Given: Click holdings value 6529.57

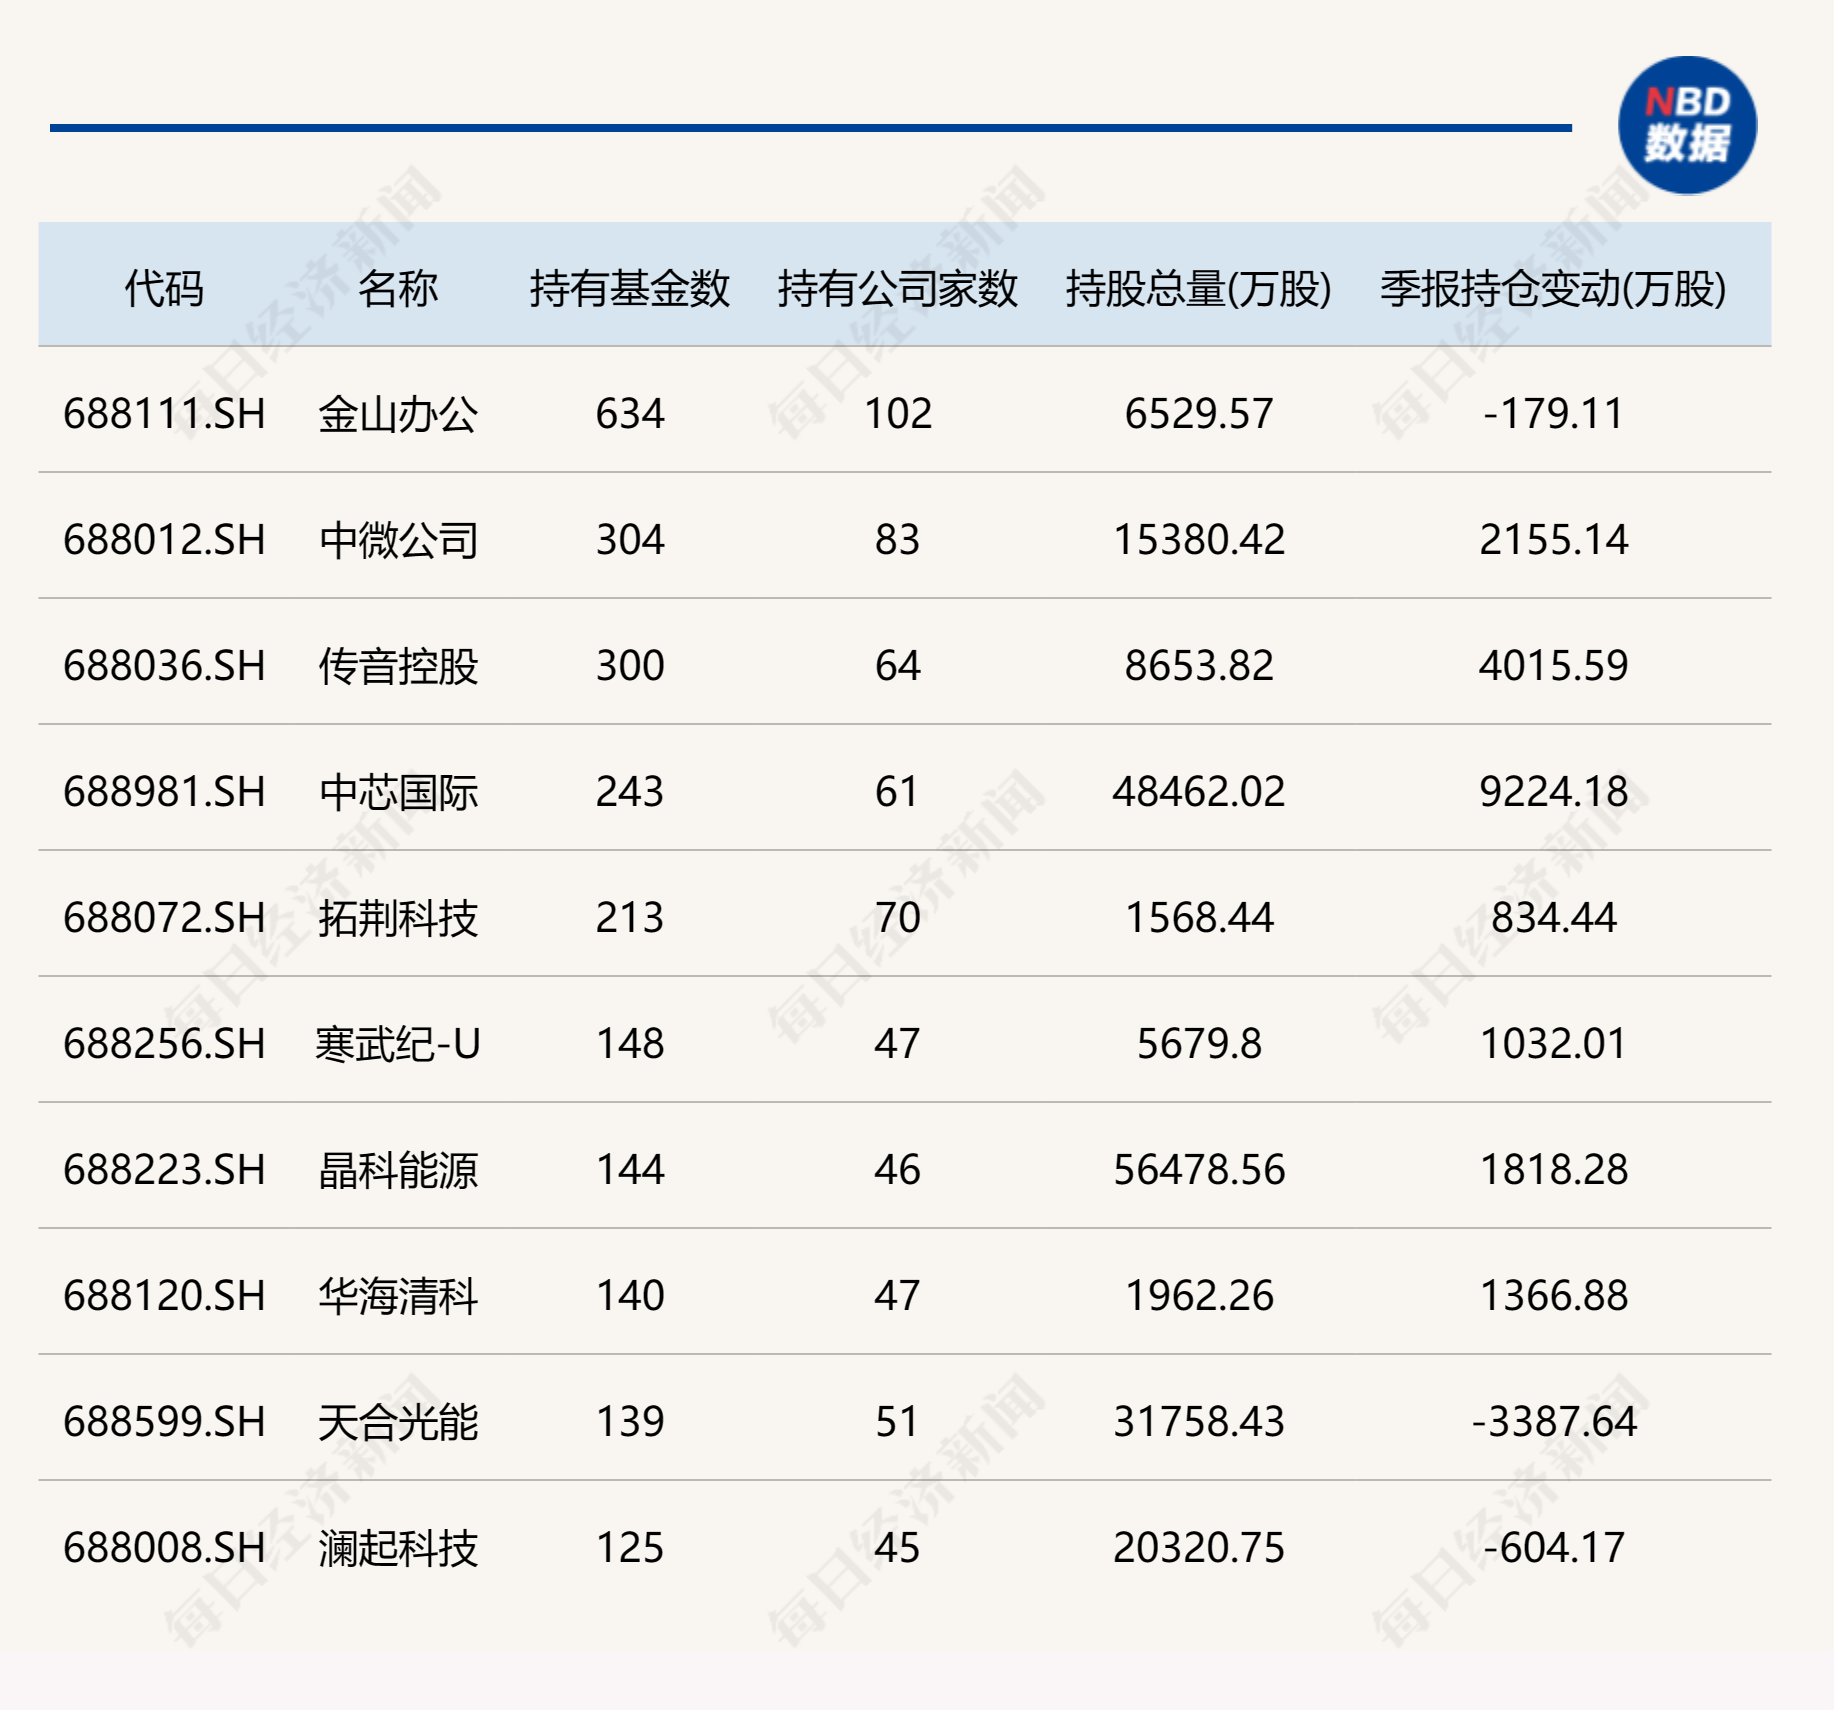Looking at the screenshot, I should pyautogui.click(x=1199, y=414).
